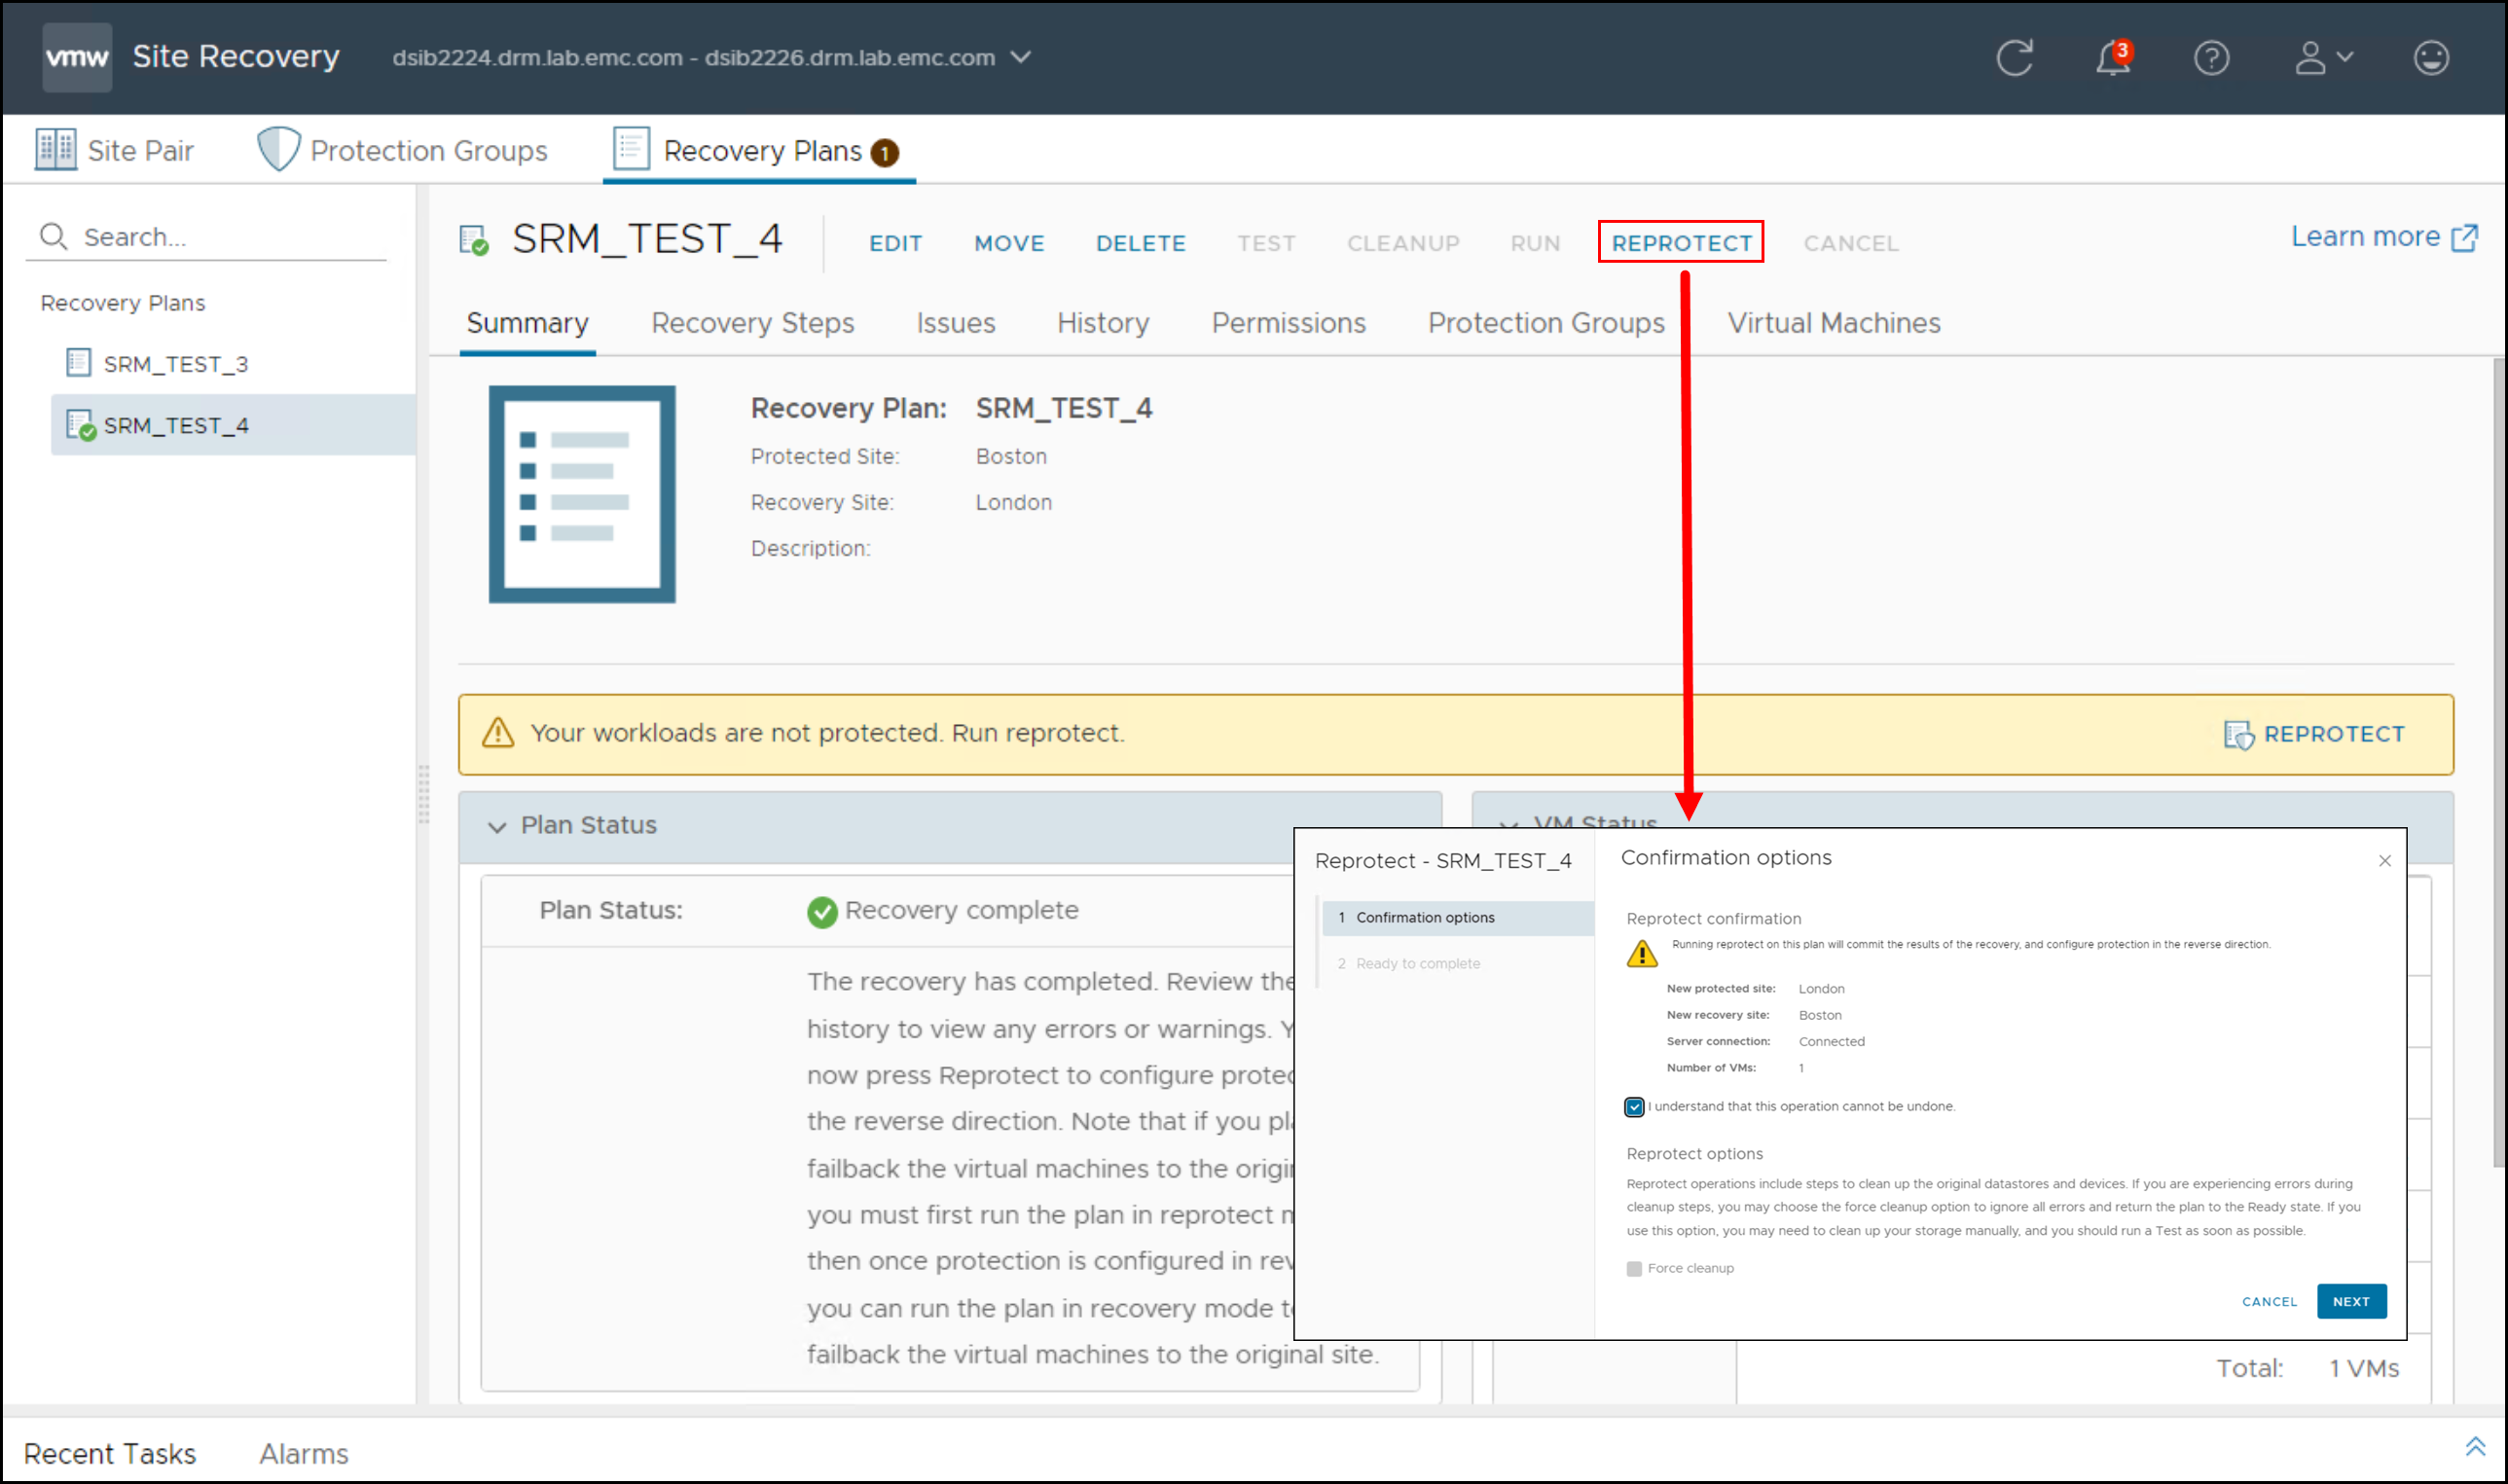Open the Protection Groups sub-tab
2508x1484 pixels.
tap(1546, 323)
